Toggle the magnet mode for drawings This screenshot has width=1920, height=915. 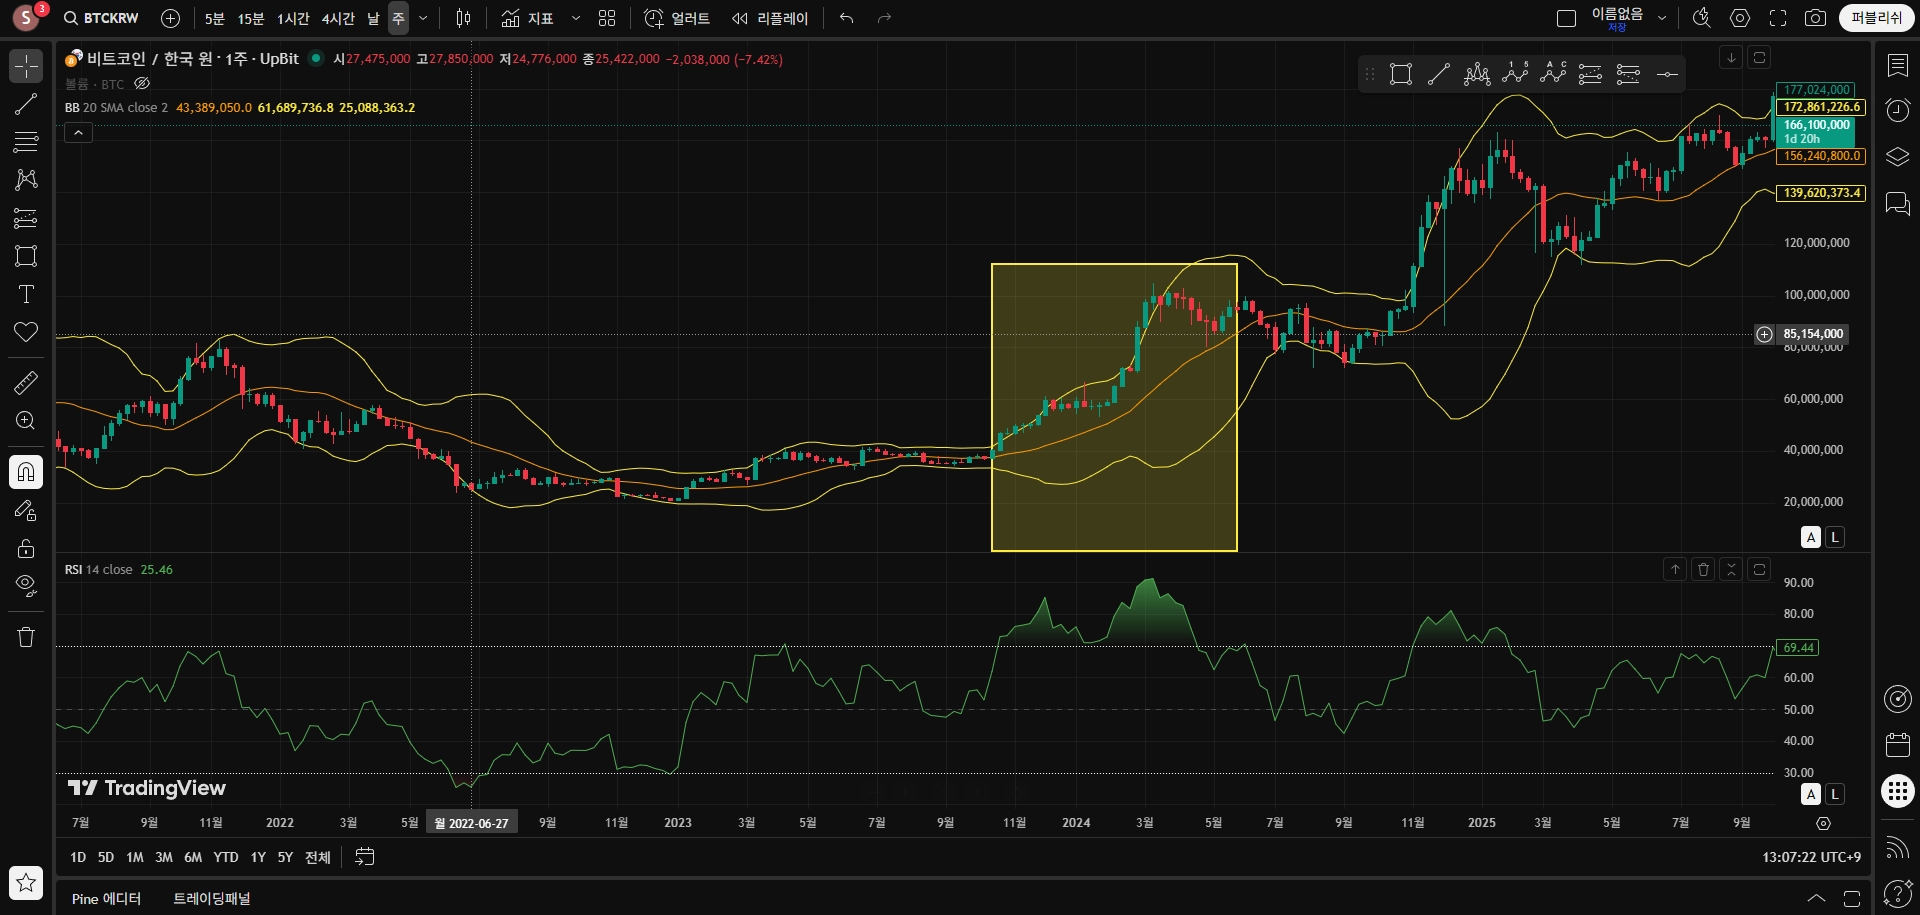click(x=26, y=471)
